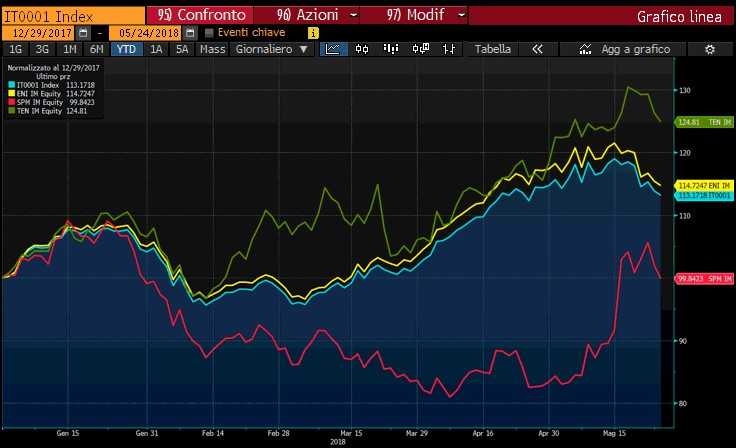Open the Tabella view

[492, 49]
